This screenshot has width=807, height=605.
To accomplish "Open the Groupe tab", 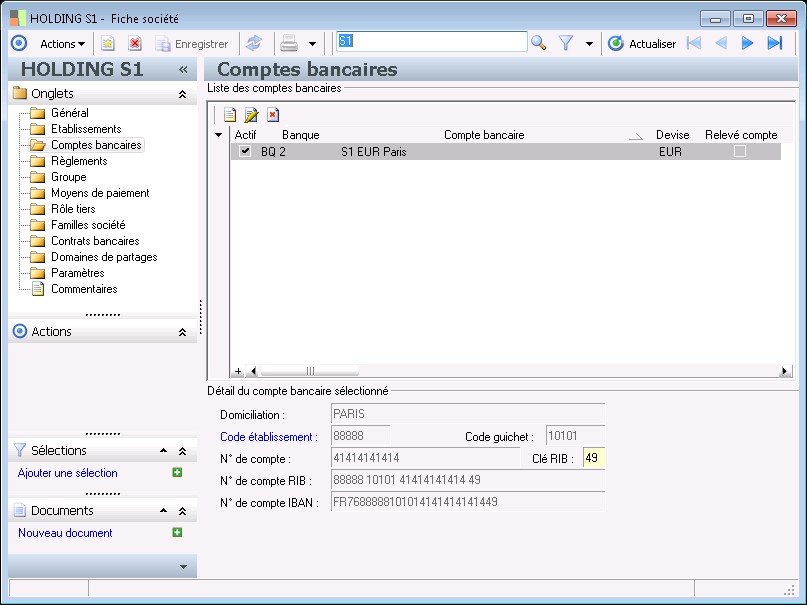I will [x=68, y=177].
